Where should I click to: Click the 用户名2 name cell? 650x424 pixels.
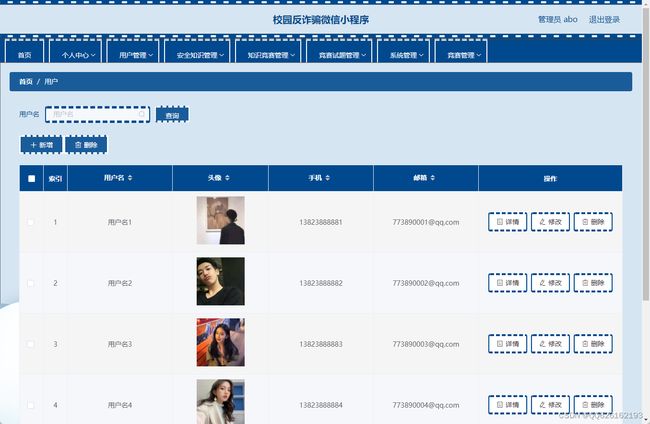(x=120, y=283)
